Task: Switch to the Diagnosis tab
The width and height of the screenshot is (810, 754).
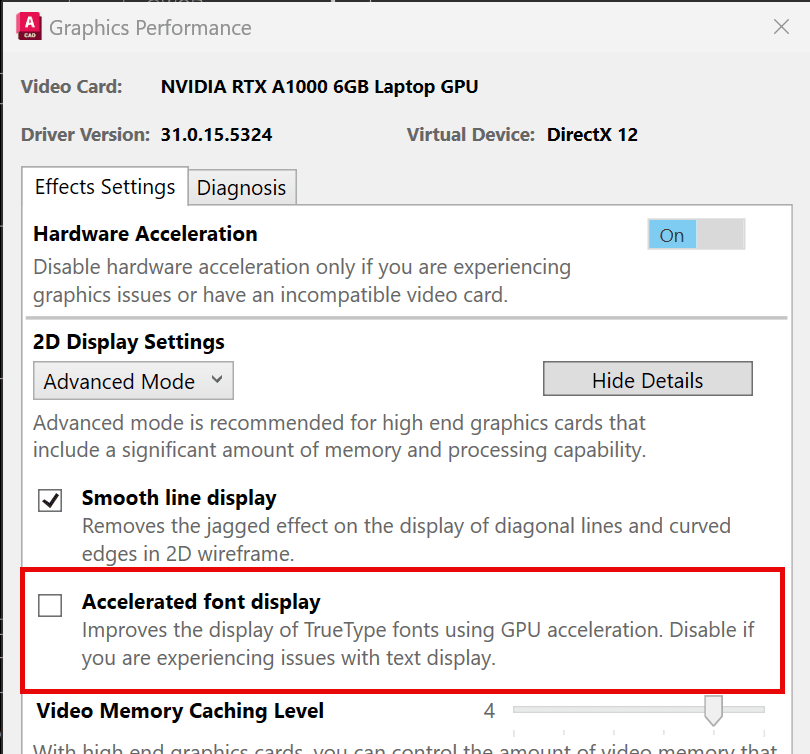Action: tap(241, 187)
